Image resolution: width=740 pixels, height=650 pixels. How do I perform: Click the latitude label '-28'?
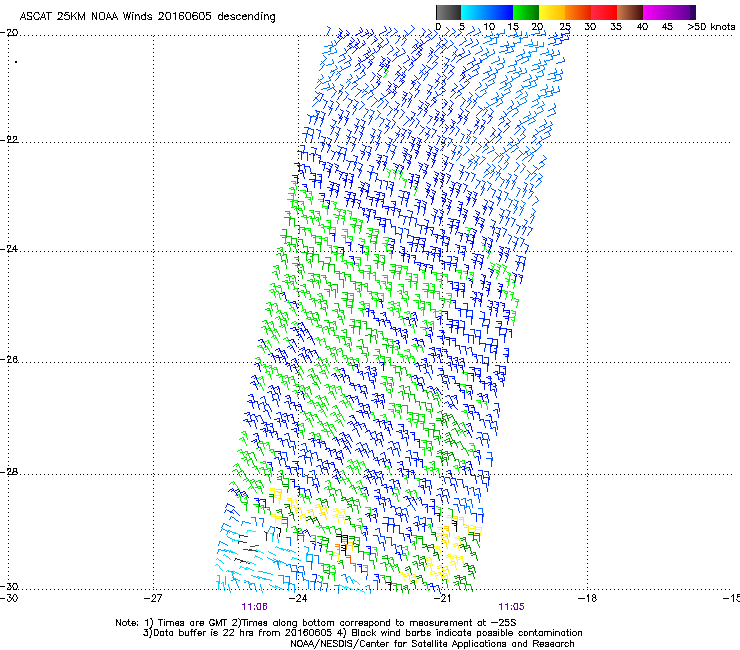click(9, 472)
